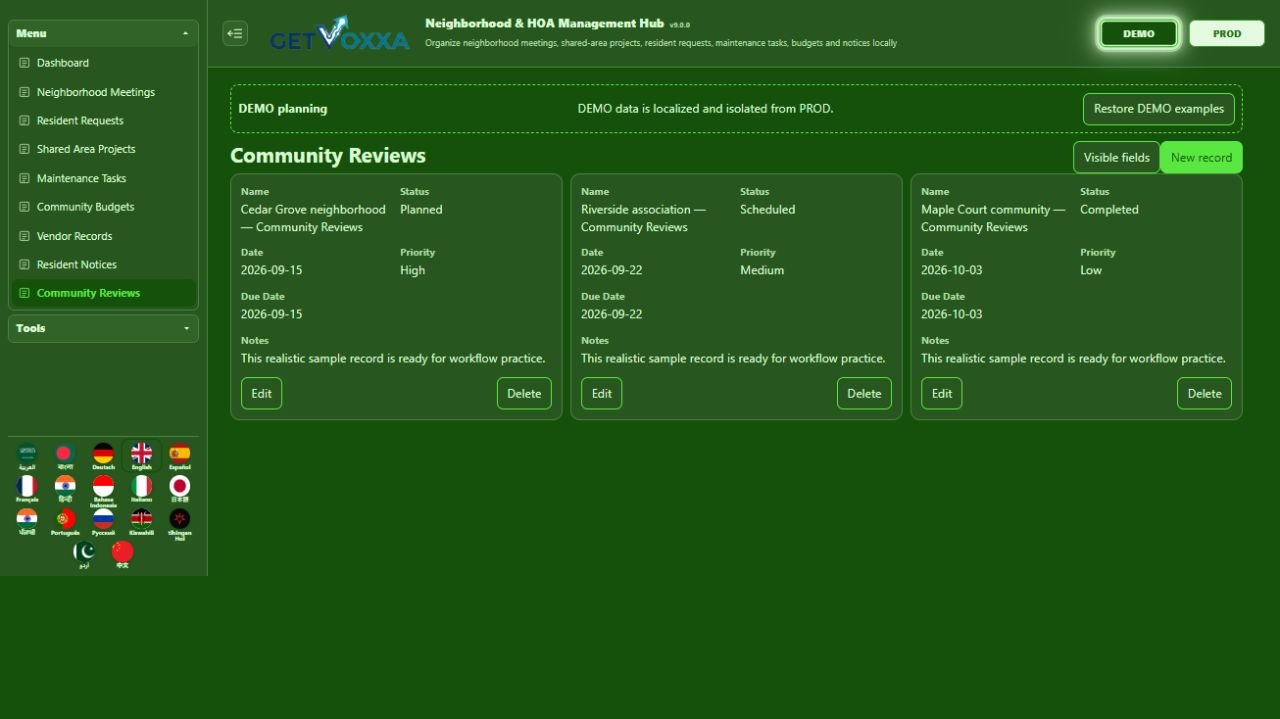Screen dimensions: 1280x719
Task: Open Dashboard from the menu
Action: [x=104, y=63]
